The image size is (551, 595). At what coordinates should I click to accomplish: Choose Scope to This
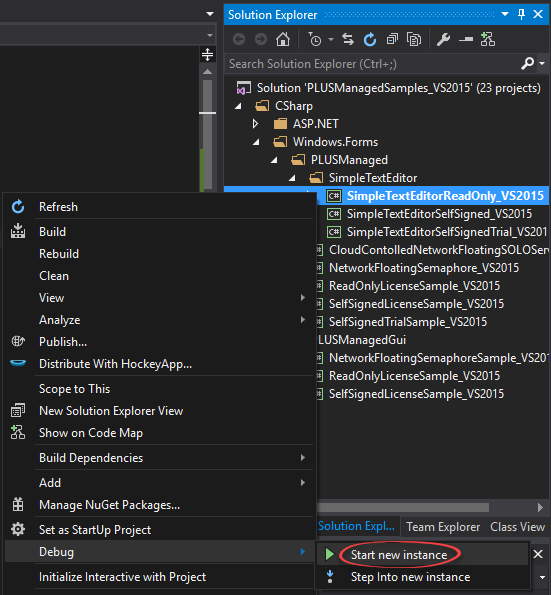tap(159, 389)
